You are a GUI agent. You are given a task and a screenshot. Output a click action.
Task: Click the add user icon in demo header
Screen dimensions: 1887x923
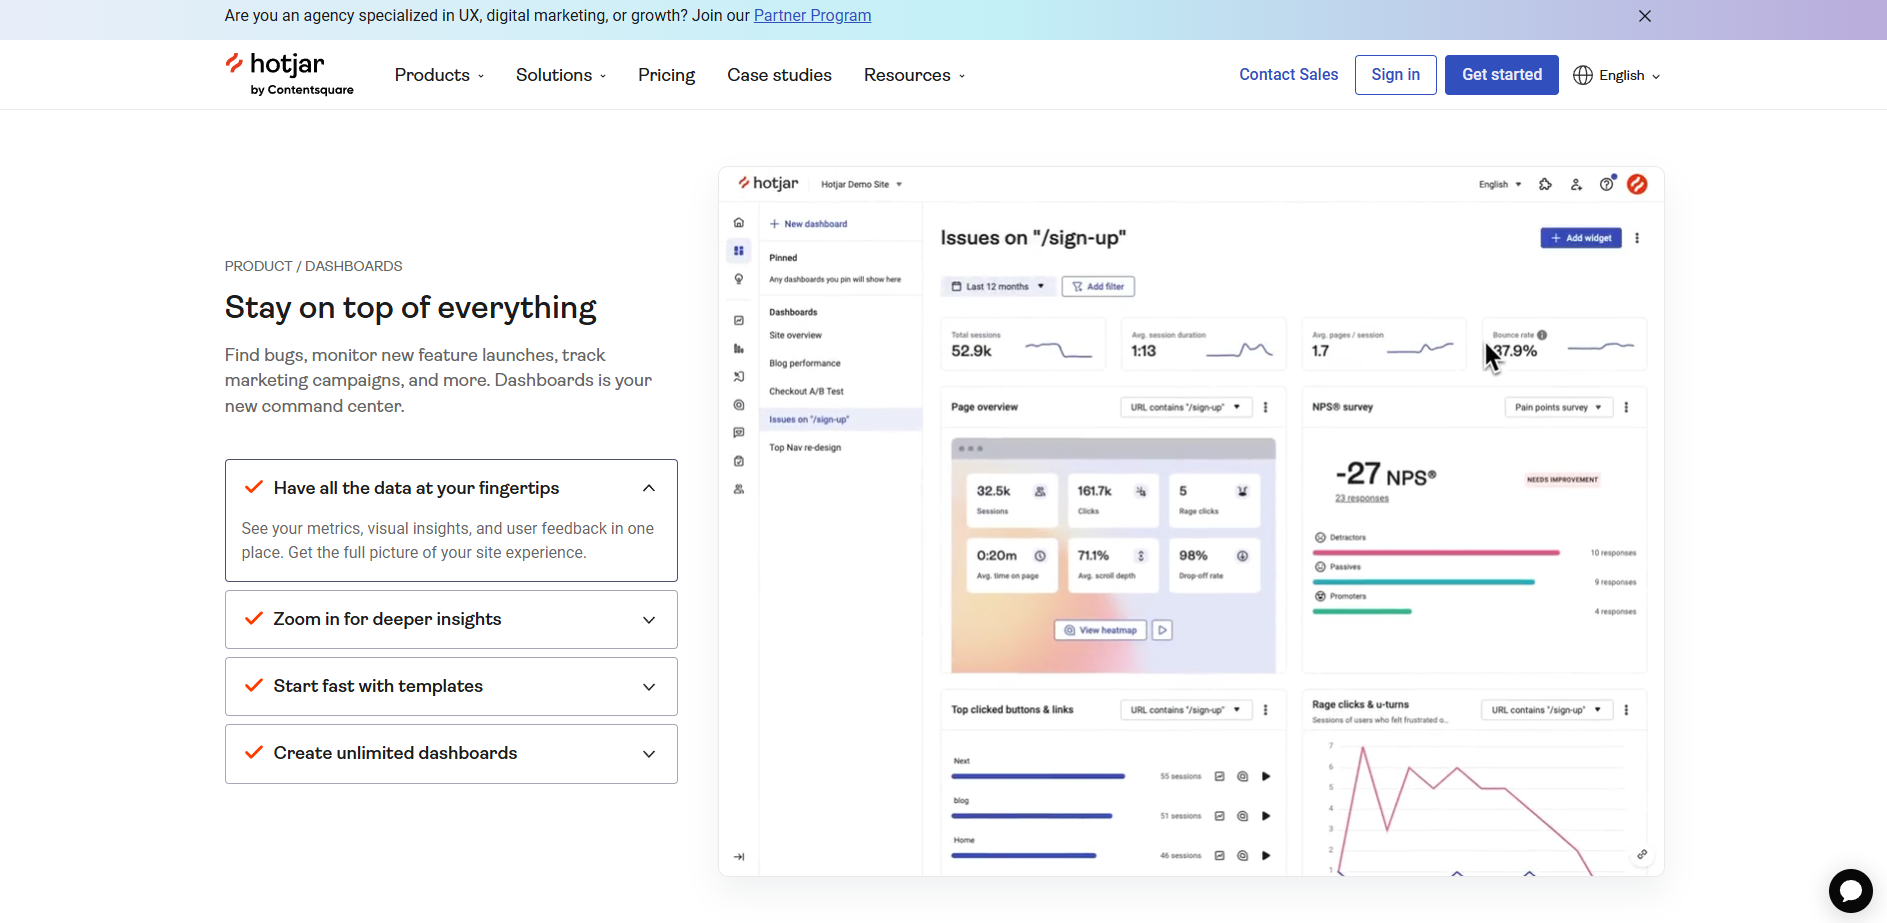(1576, 184)
